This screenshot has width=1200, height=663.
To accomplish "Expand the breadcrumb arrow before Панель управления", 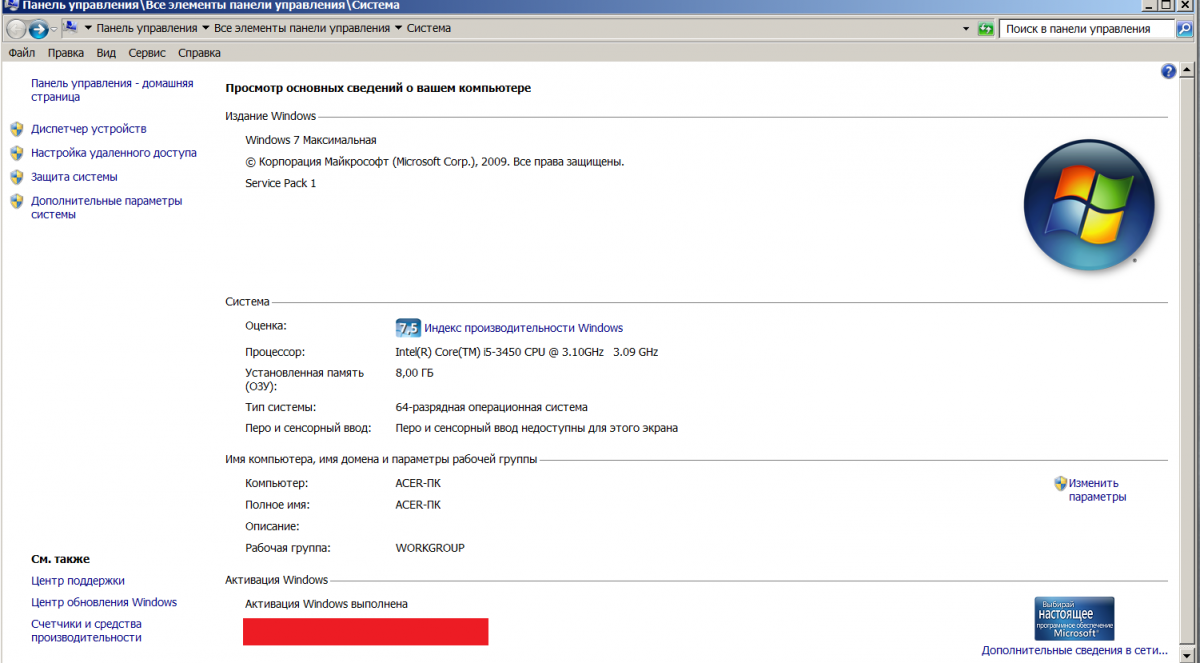I will [88, 29].
